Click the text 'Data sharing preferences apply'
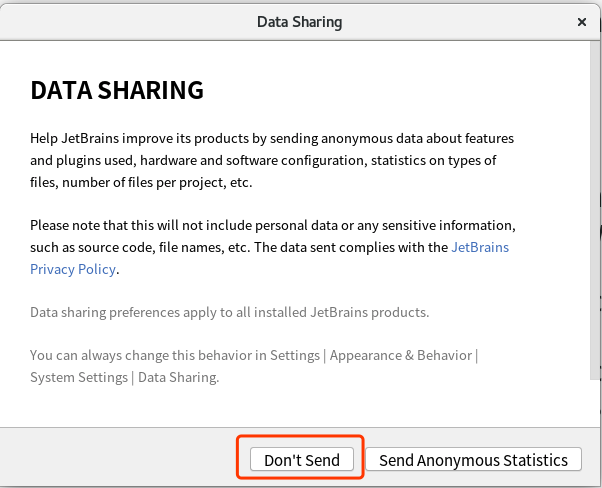The height and width of the screenshot is (488, 602). click(x=230, y=313)
